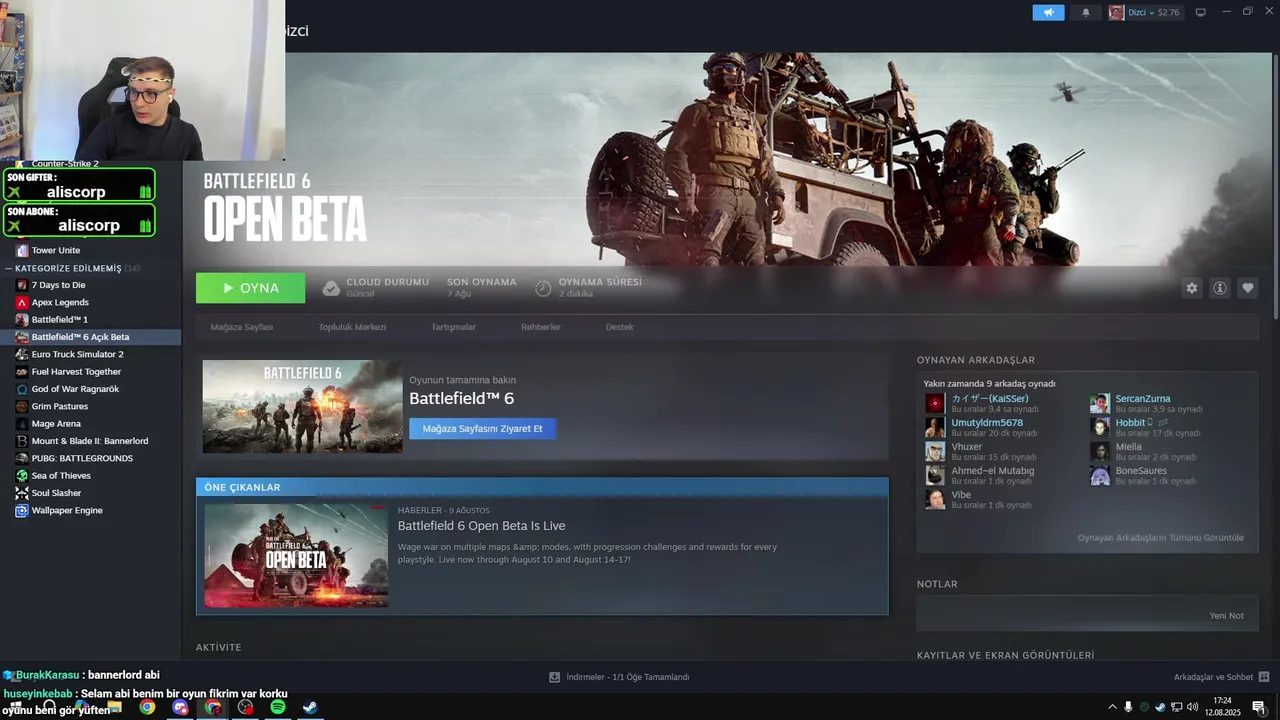Open Mağaza Sayfası tab

pos(241,327)
